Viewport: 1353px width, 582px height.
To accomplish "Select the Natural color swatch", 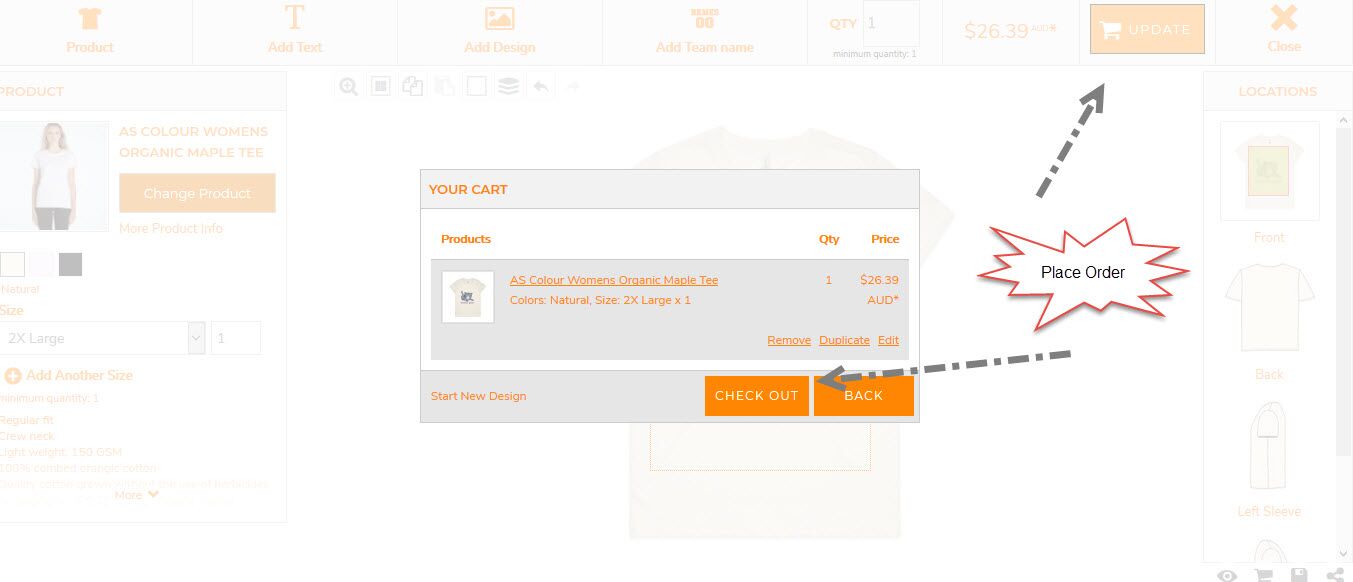I will 13,263.
